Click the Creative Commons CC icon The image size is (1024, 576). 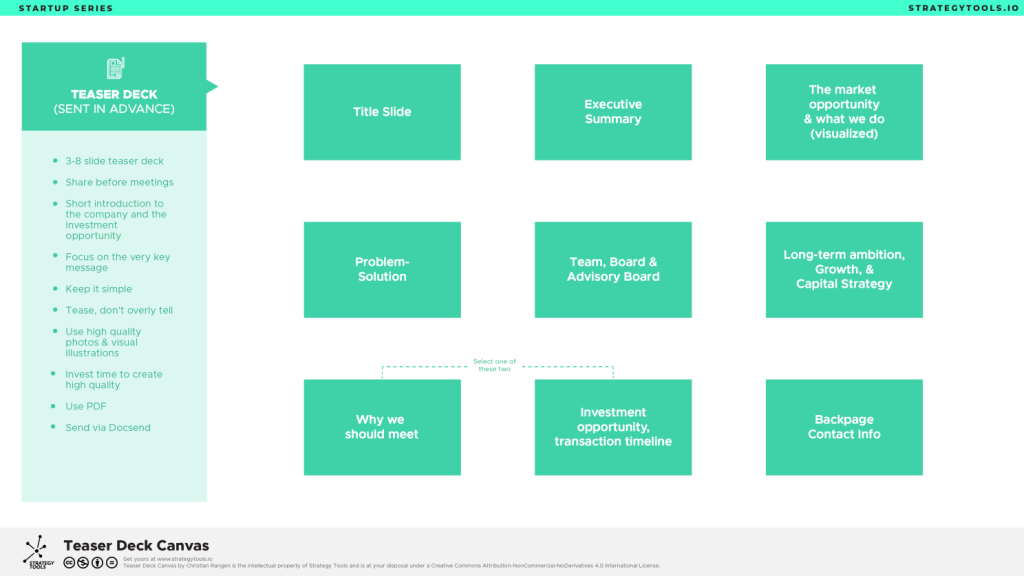tap(69, 562)
